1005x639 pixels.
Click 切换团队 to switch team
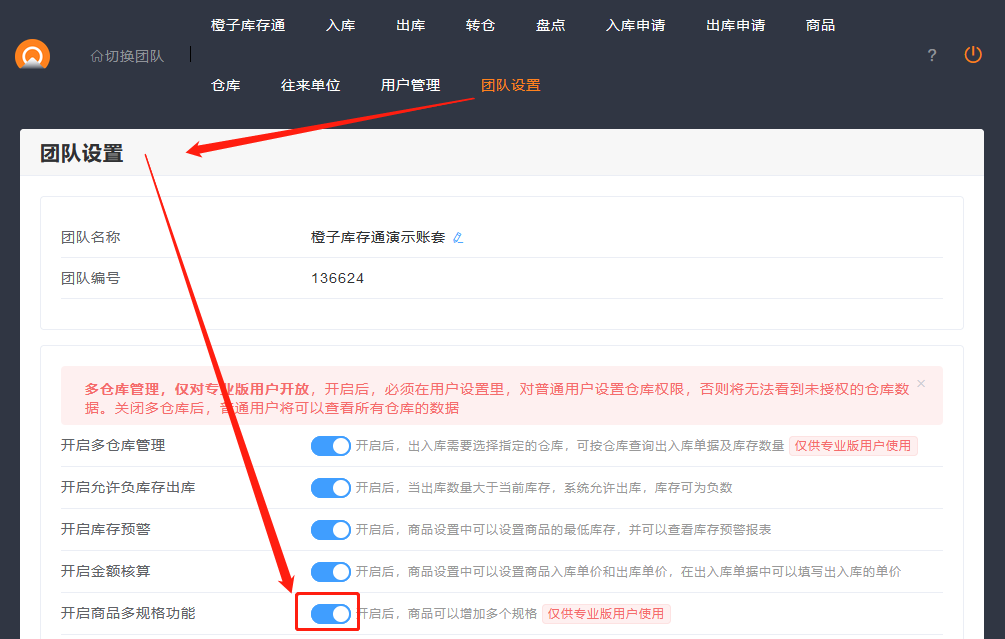(127, 56)
